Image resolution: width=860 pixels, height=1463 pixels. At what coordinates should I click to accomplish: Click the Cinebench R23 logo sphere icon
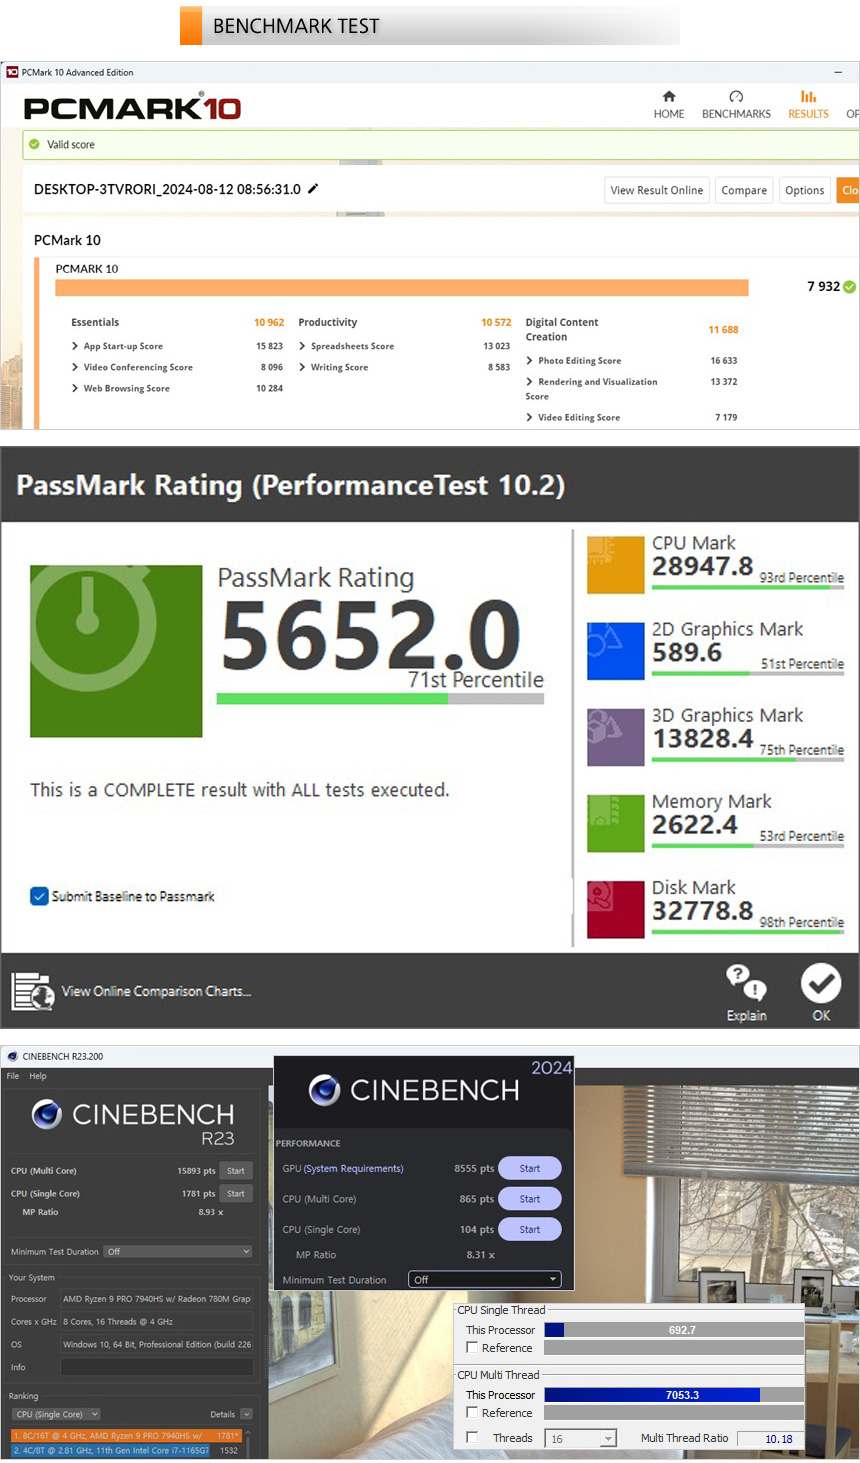(x=47, y=1114)
